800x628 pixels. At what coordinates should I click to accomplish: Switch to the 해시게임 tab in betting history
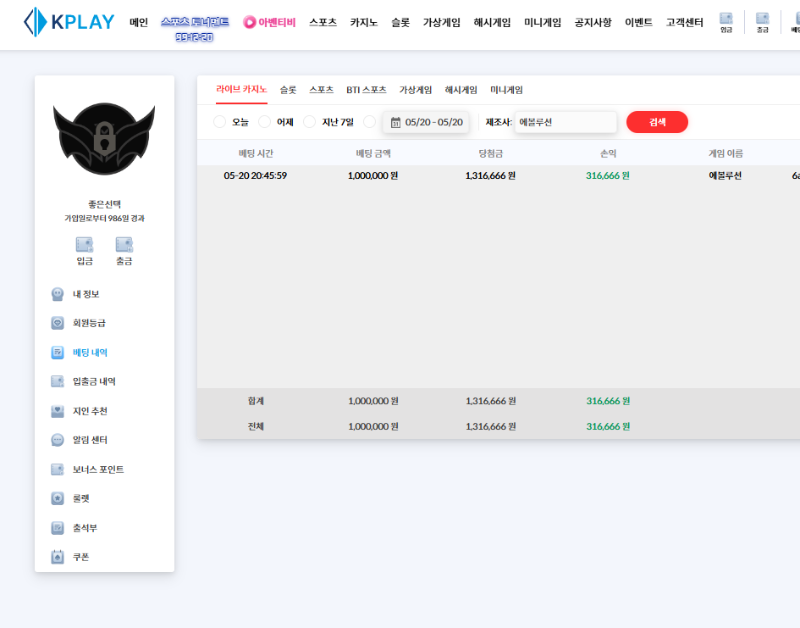pyautogui.click(x=461, y=90)
